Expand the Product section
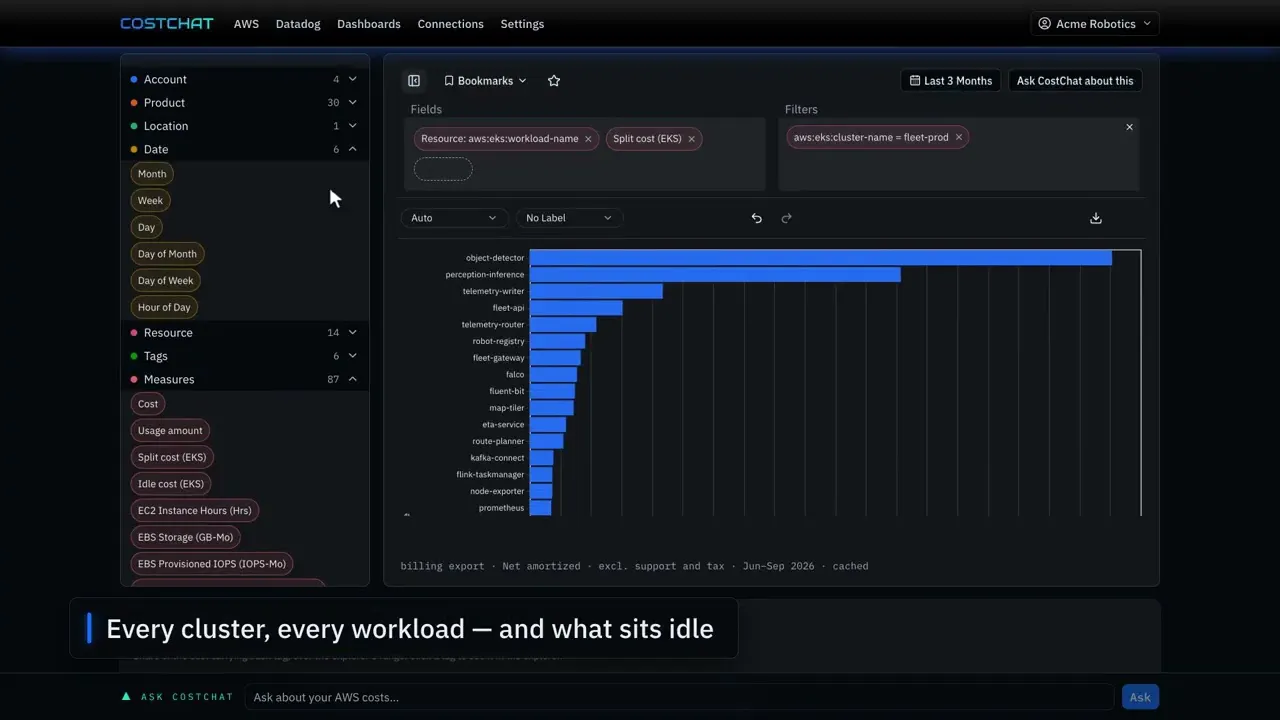 coord(244,103)
